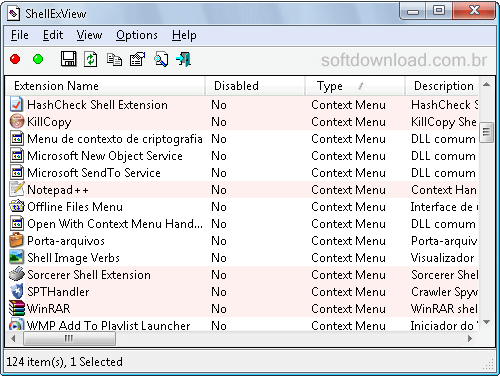This screenshot has width=500, height=376.
Task: Click the Crawler Spyw description for SPTHandler
Action: [444, 292]
